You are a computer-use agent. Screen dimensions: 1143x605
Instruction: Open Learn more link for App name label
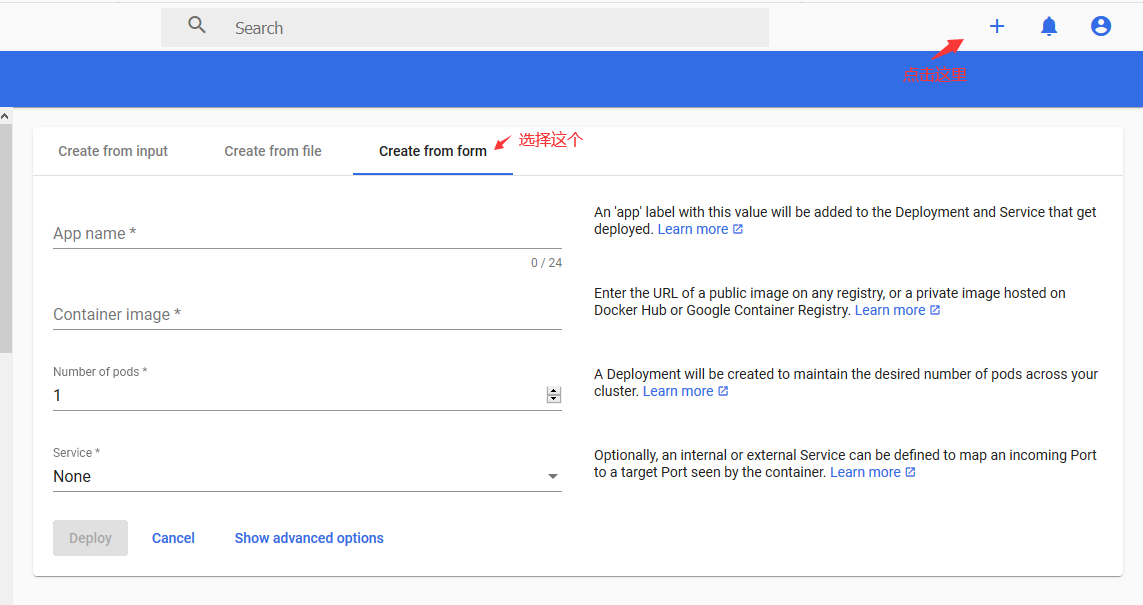(x=692, y=229)
